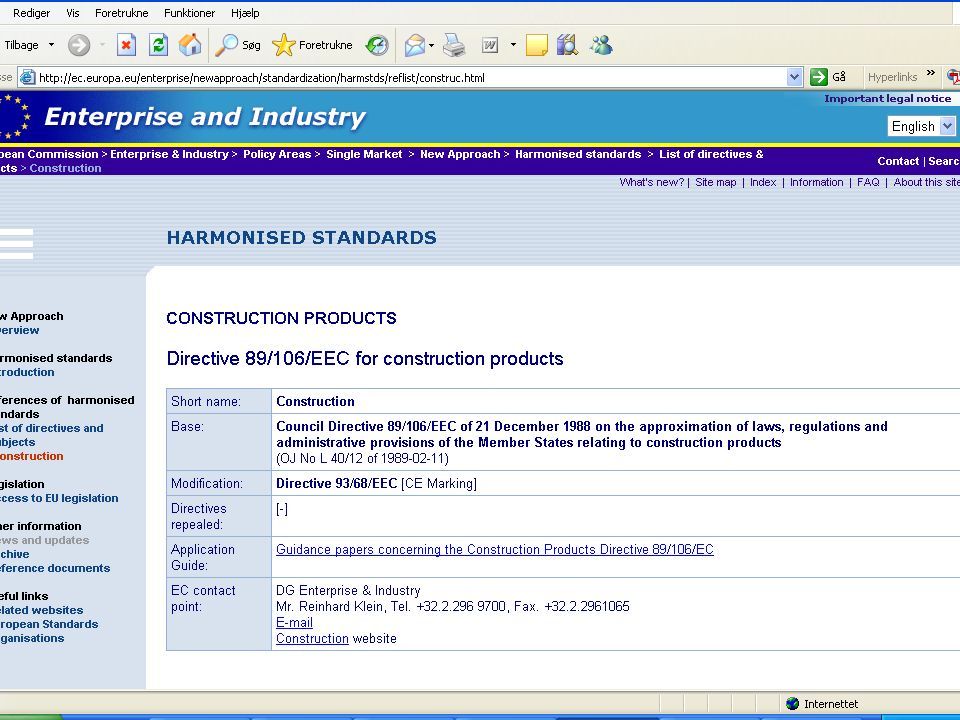The width and height of the screenshot is (960, 720).
Task: Click the HARMONISED STANDARDS page heading
Action: point(301,238)
